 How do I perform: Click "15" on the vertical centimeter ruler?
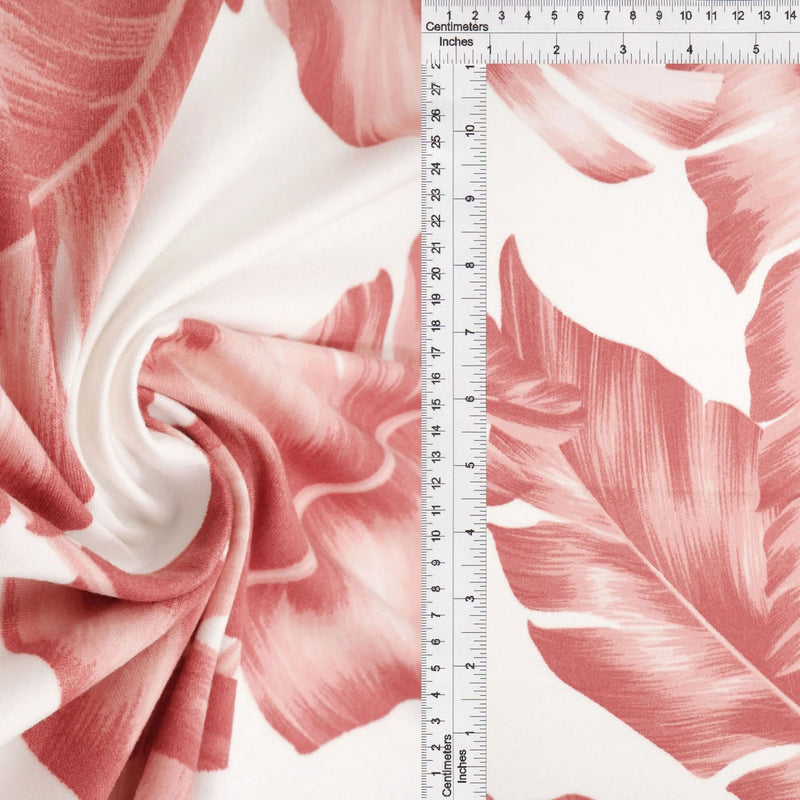[437, 405]
